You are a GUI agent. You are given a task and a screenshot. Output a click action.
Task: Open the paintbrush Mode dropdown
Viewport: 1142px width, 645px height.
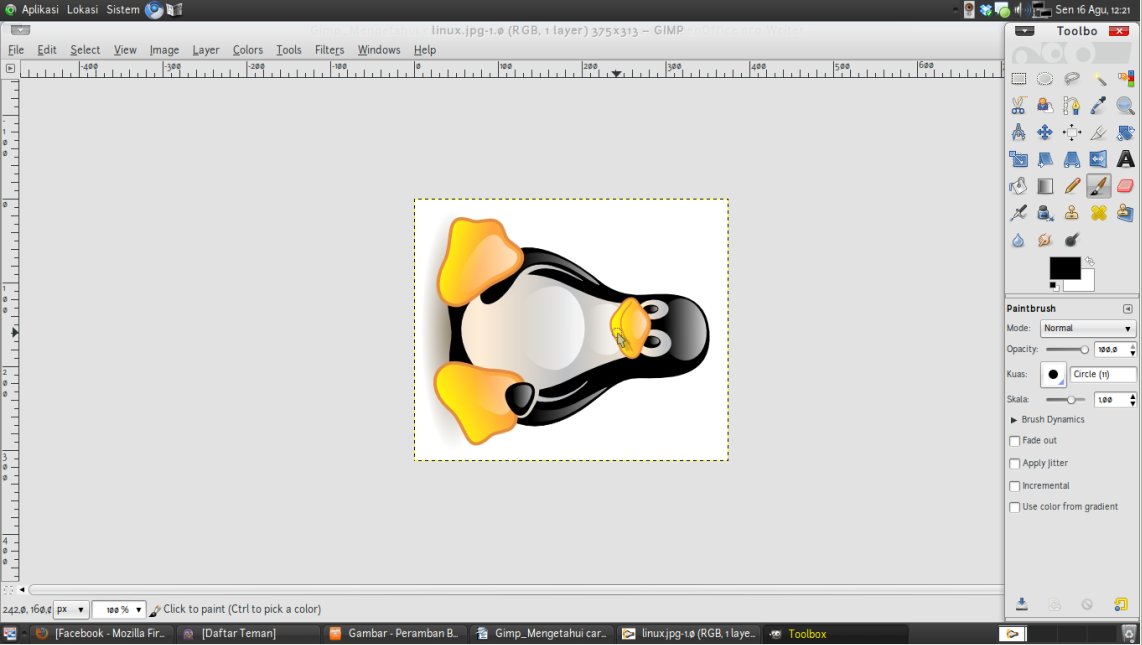(1087, 328)
